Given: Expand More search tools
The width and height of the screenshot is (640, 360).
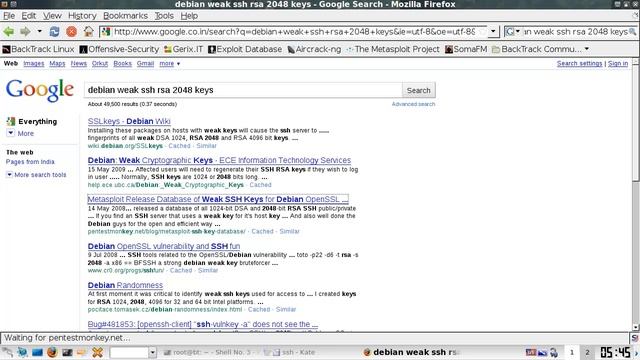Looking at the screenshot, I should (36, 175).
